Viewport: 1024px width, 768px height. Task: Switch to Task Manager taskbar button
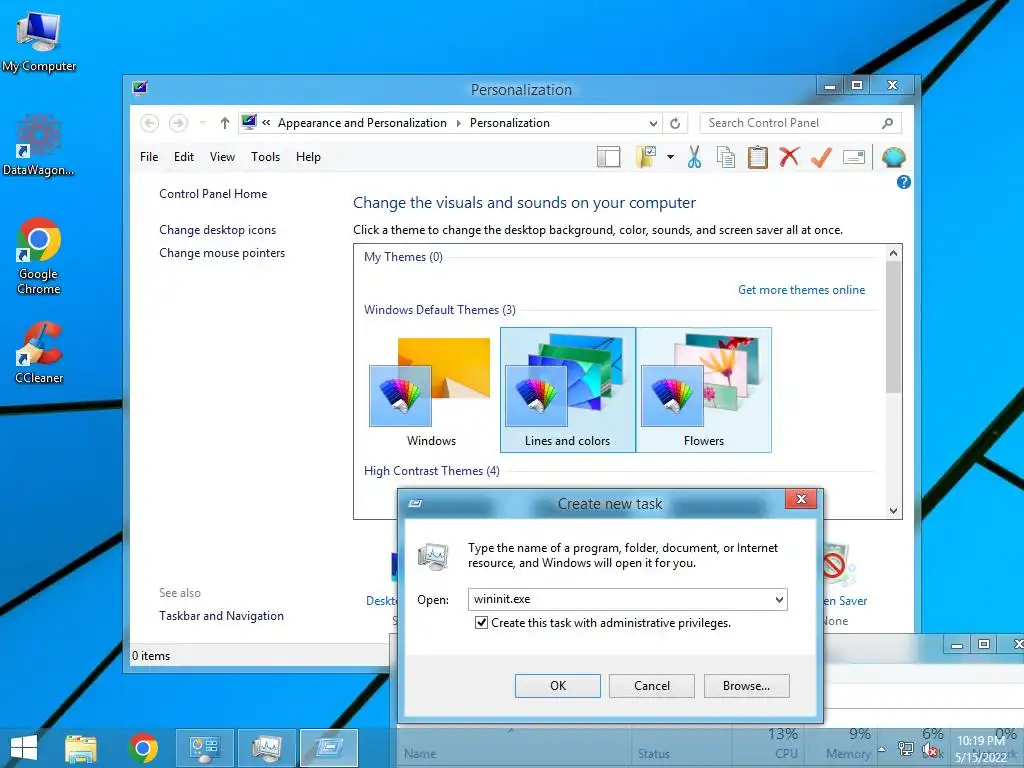coord(266,748)
